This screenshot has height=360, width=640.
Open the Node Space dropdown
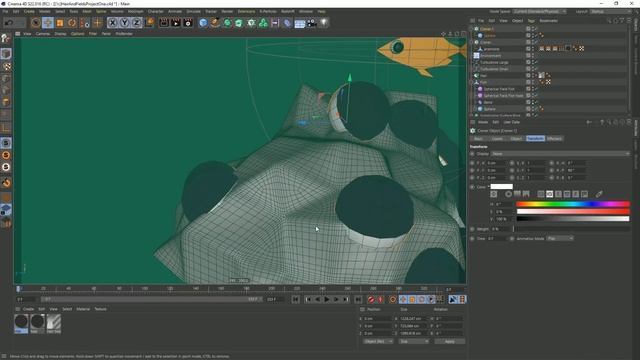click(540, 11)
